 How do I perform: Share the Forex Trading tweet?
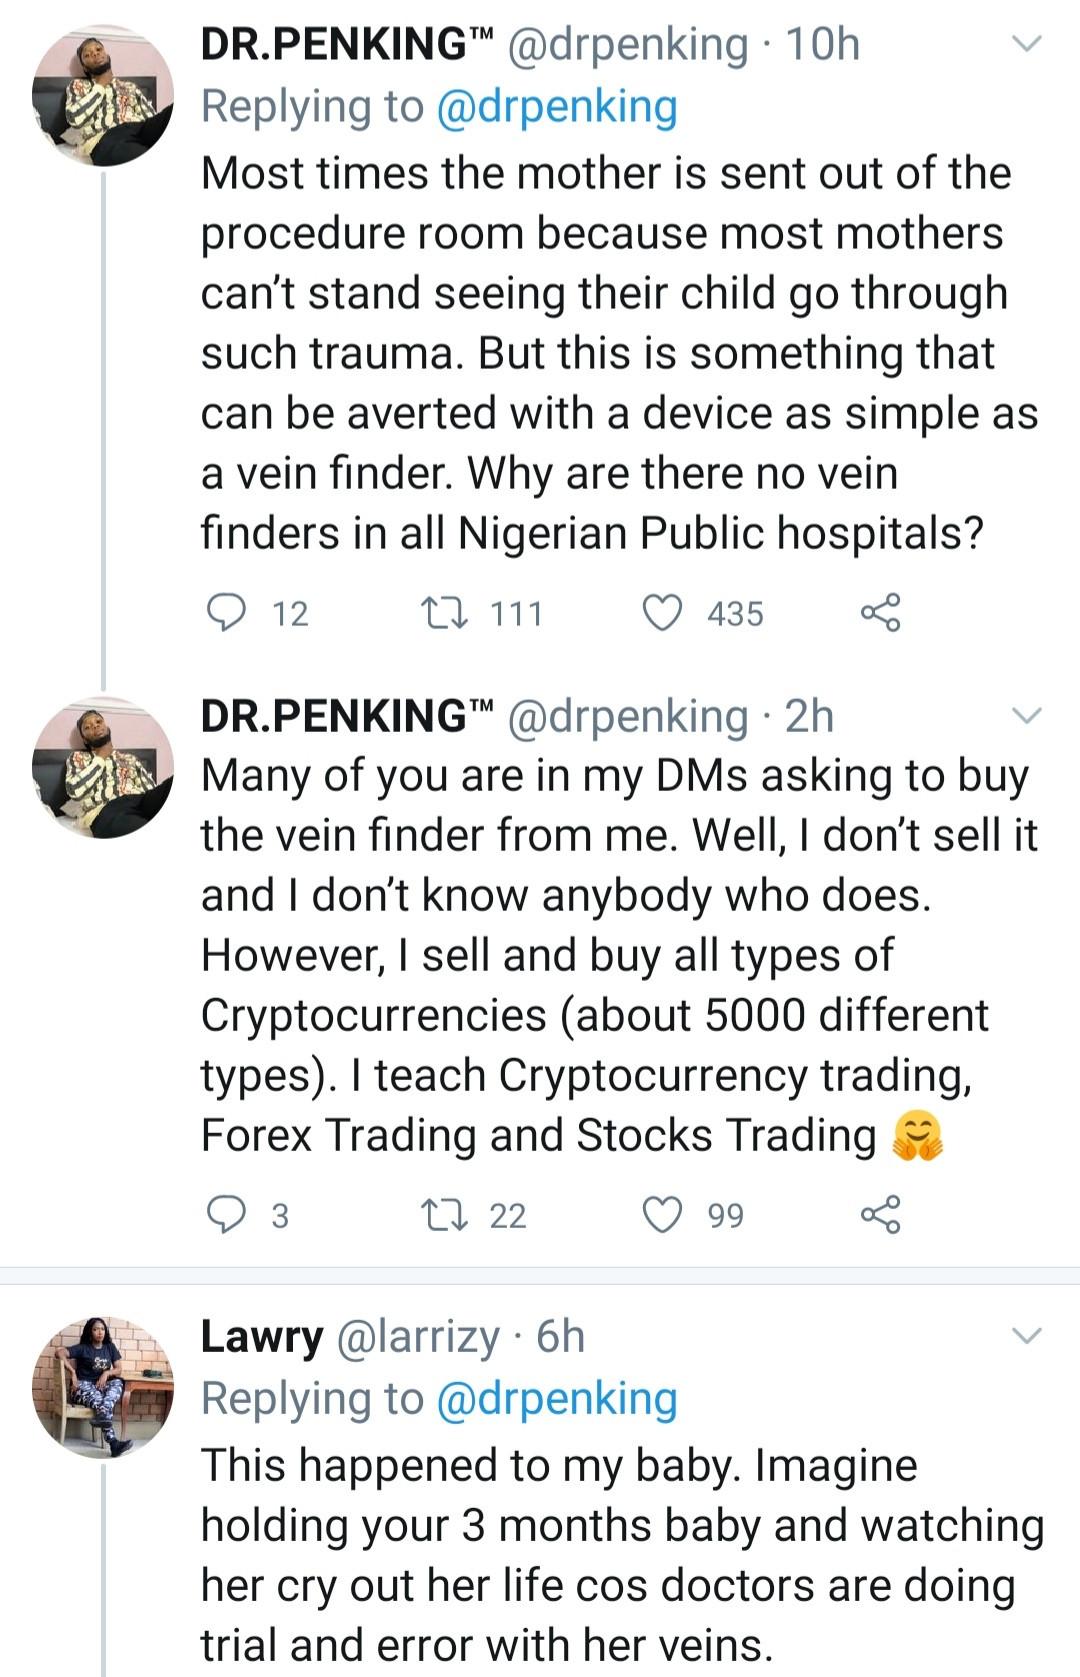(881, 1214)
